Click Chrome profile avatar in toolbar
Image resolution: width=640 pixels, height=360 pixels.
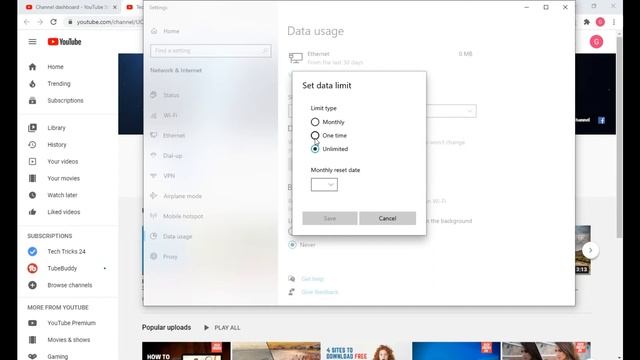(600, 22)
